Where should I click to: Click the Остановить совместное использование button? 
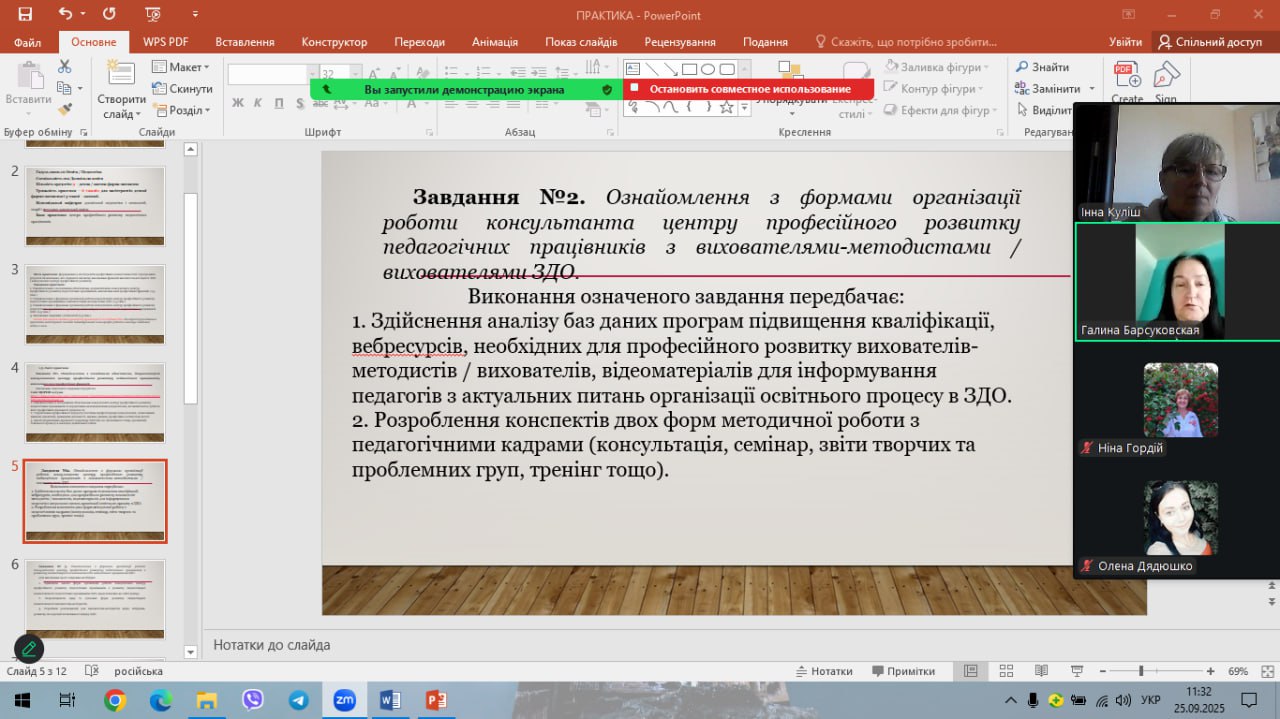[749, 89]
